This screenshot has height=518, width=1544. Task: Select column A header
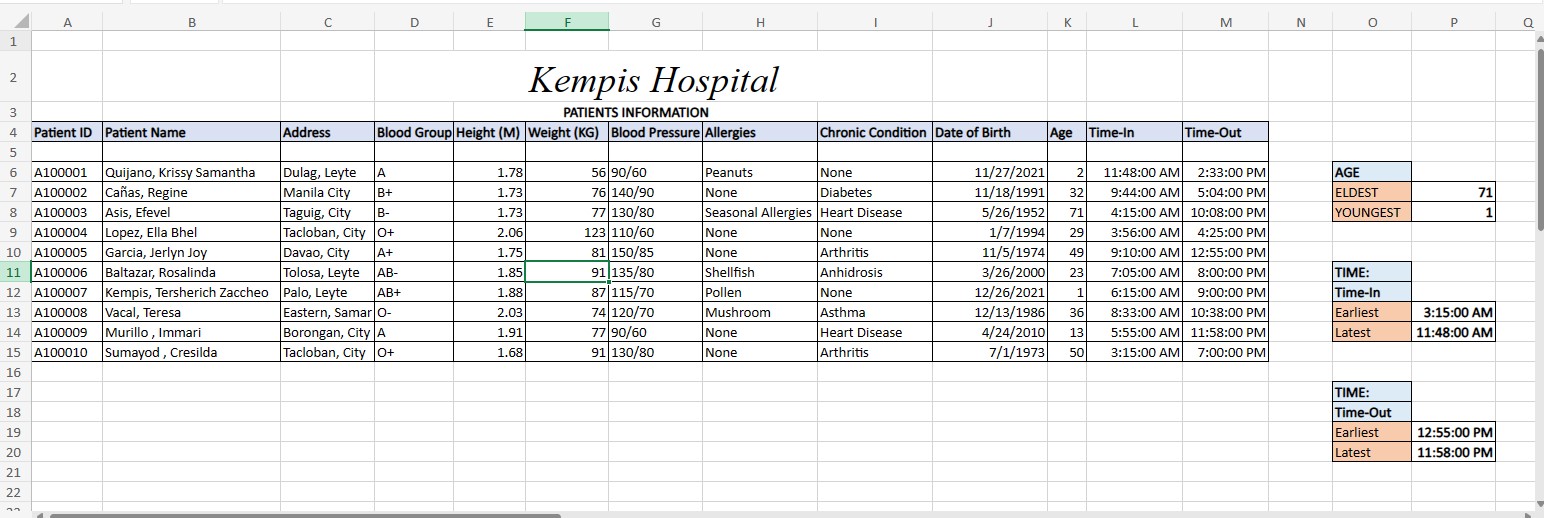coord(67,21)
